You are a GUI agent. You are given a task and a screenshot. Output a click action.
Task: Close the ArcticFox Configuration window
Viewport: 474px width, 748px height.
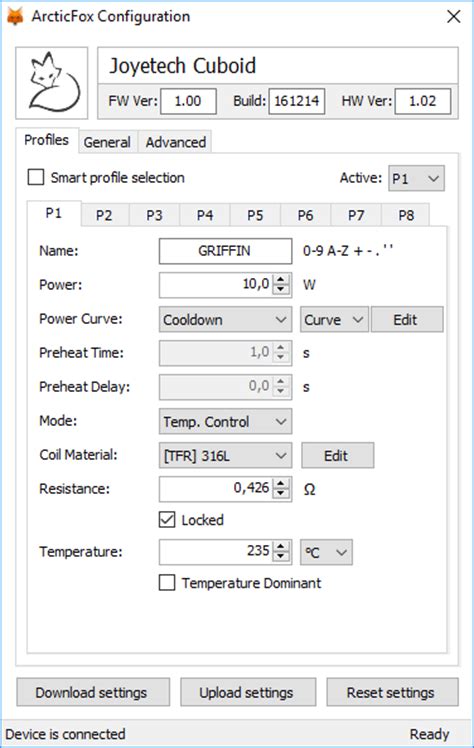pos(453,17)
